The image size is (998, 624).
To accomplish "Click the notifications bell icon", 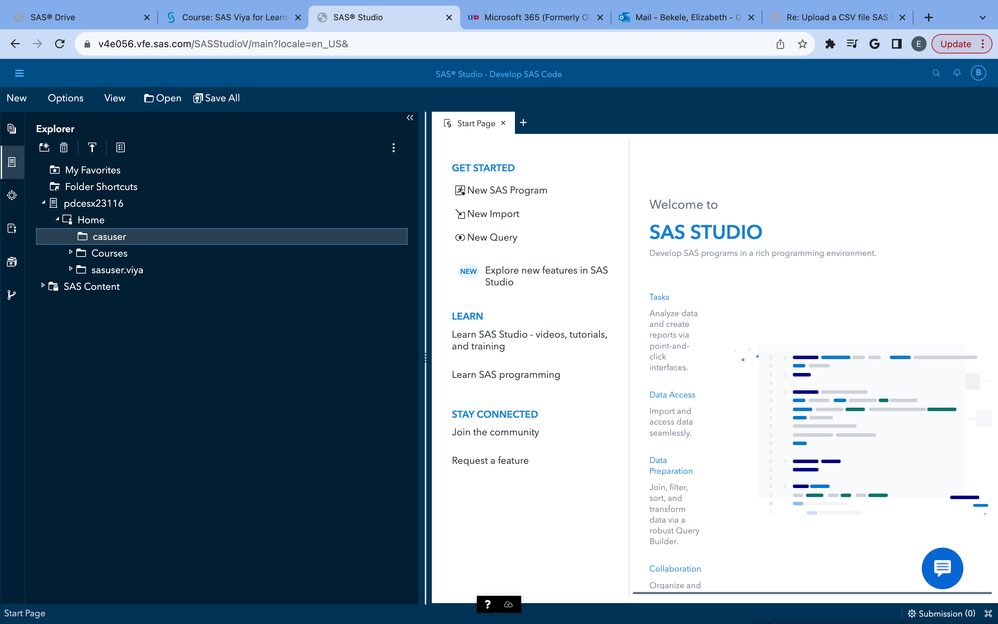I will coord(957,73).
